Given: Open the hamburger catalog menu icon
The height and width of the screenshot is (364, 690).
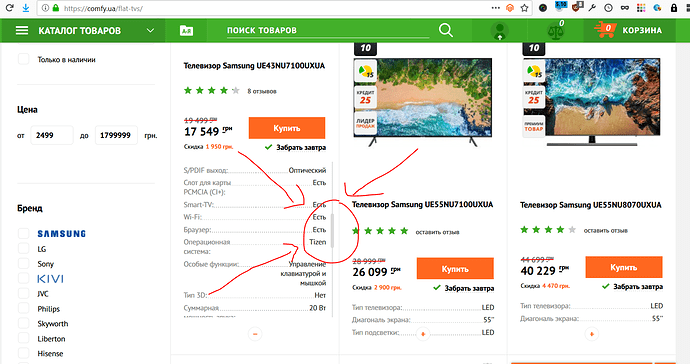Looking at the screenshot, I should click(x=22, y=30).
